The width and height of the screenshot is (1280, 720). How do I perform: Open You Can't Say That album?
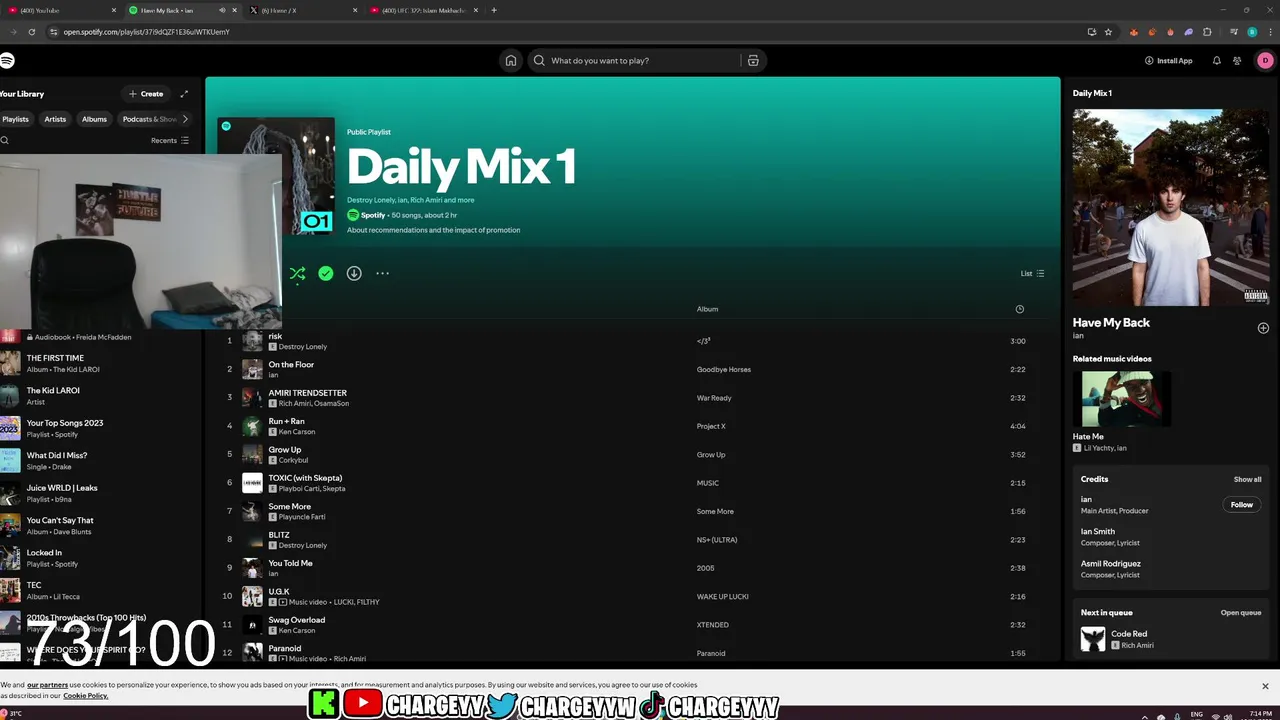tap(100, 525)
